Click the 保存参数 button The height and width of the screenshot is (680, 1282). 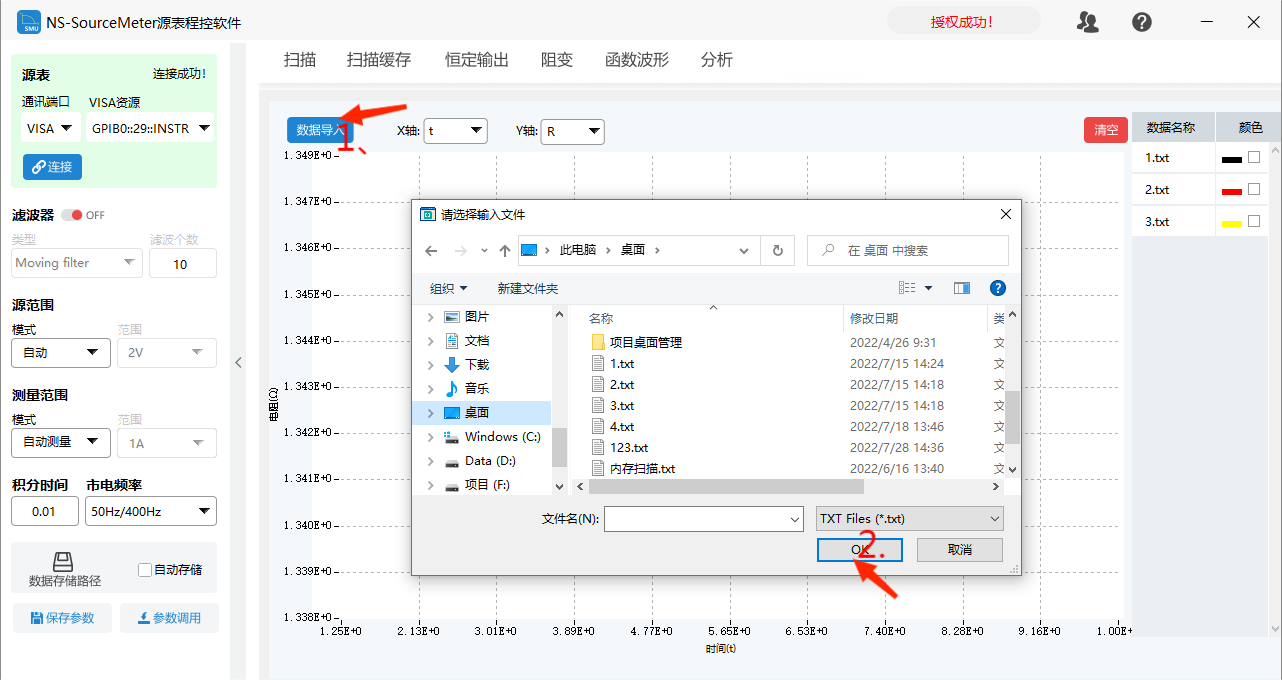[x=62, y=618]
